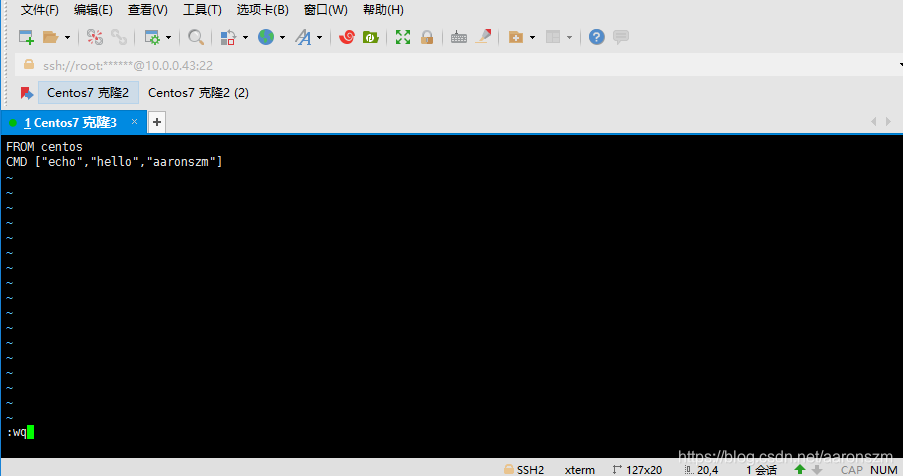
Task: Click the highlight pen icon
Action: click(484, 37)
